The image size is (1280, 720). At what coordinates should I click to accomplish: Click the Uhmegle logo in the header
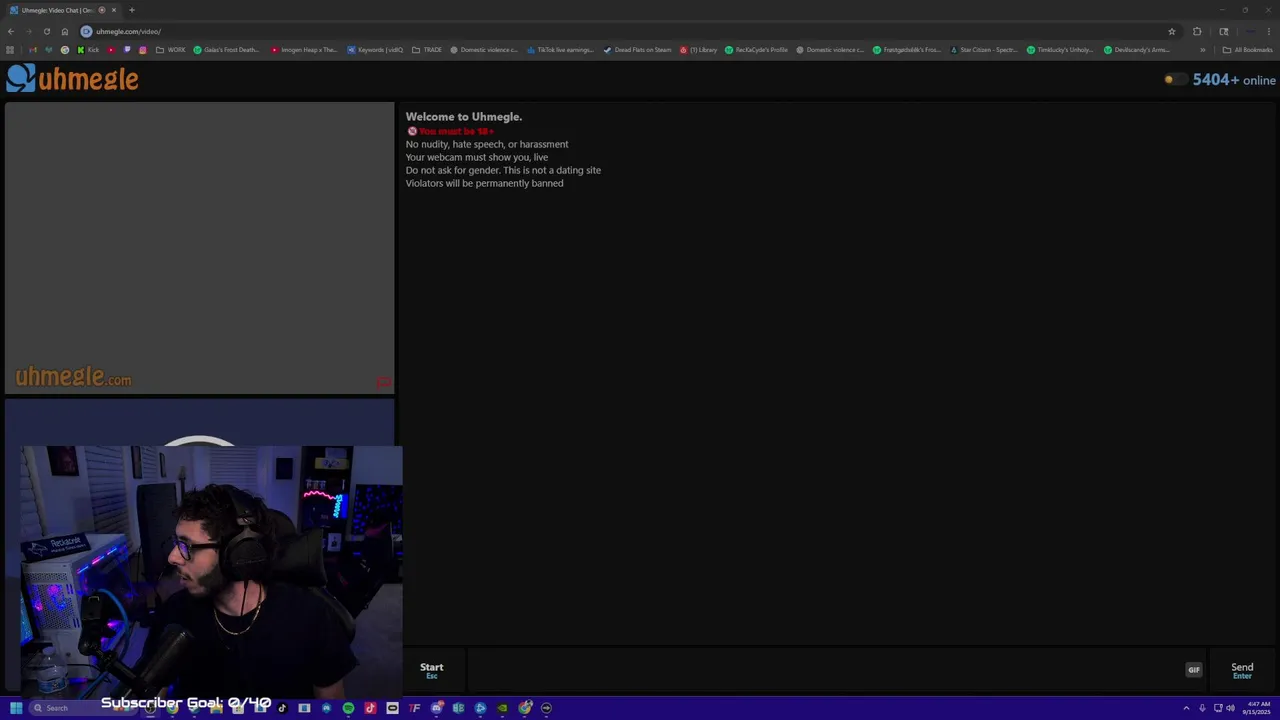pos(72,79)
